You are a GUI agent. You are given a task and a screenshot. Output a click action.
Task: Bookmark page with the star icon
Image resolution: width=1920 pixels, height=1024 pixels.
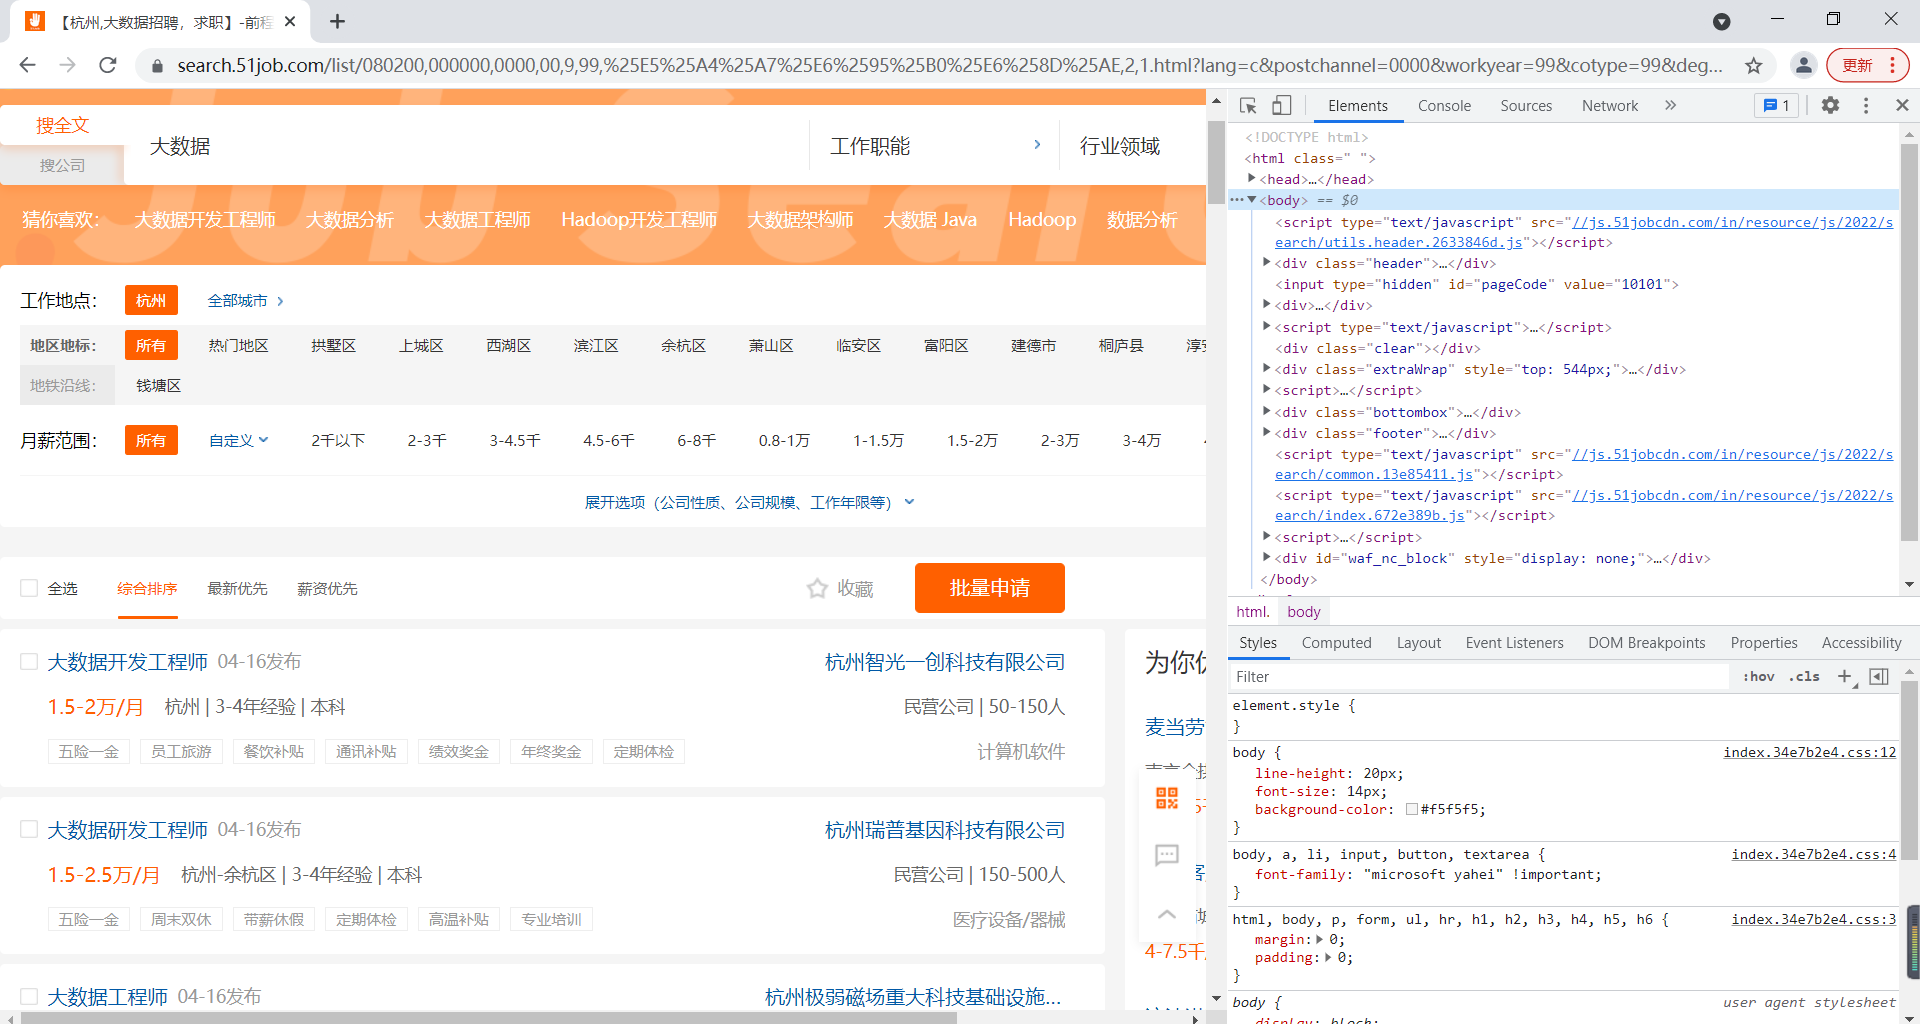point(1754,65)
